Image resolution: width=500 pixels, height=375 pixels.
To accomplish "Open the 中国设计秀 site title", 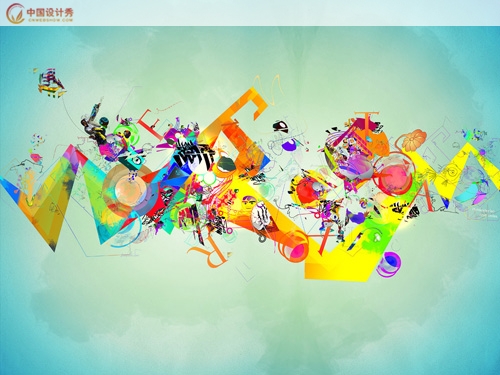I will 50,12.
